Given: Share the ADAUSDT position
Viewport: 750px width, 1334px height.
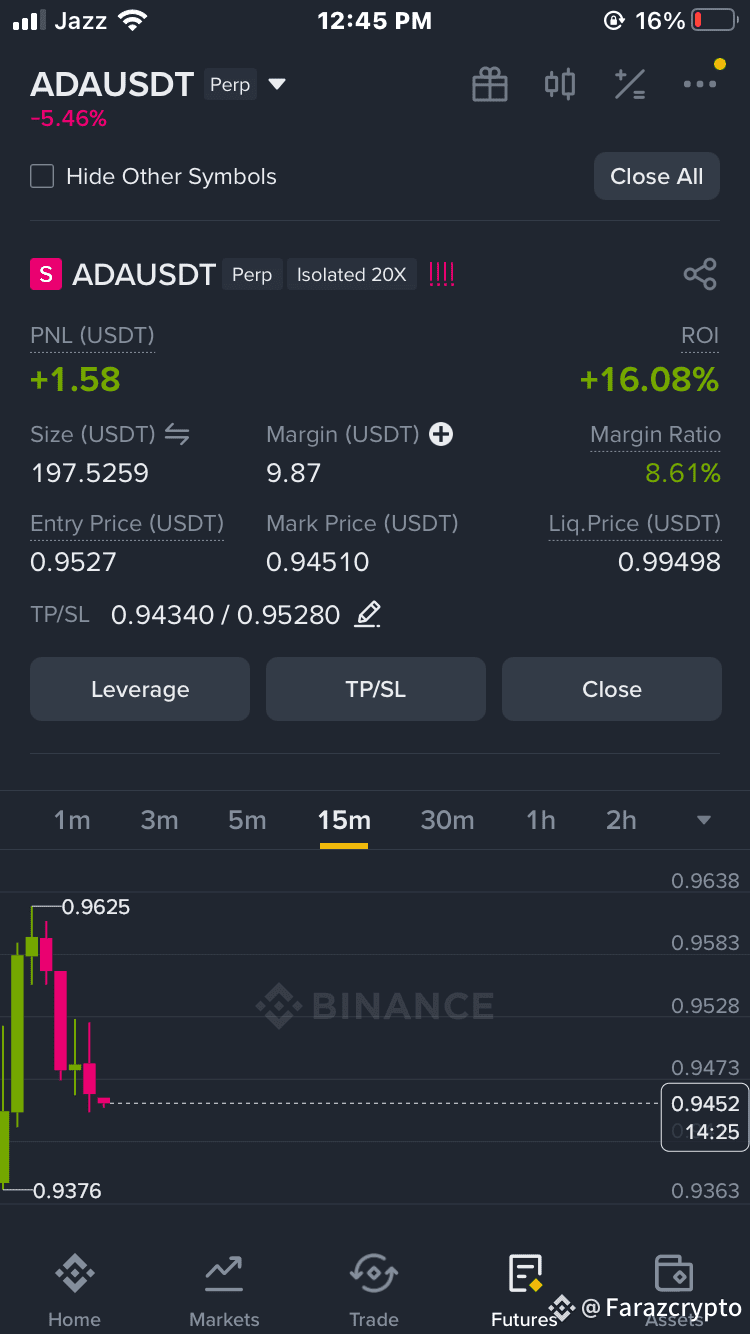Looking at the screenshot, I should (x=700, y=274).
